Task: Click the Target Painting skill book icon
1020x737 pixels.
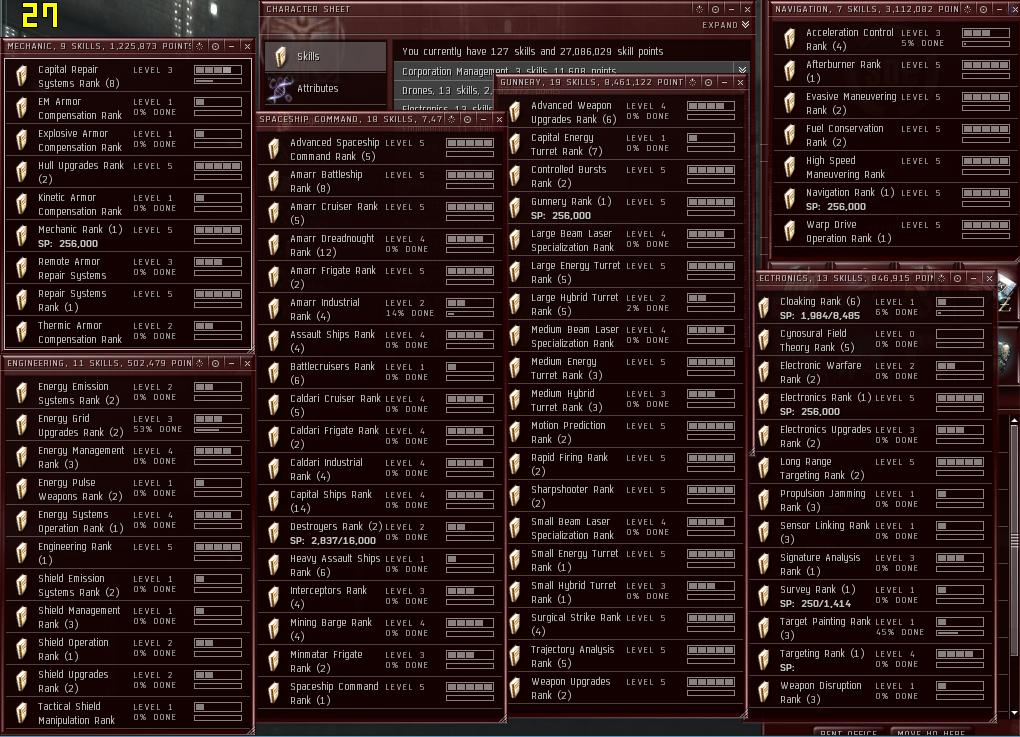Action: tap(764, 628)
